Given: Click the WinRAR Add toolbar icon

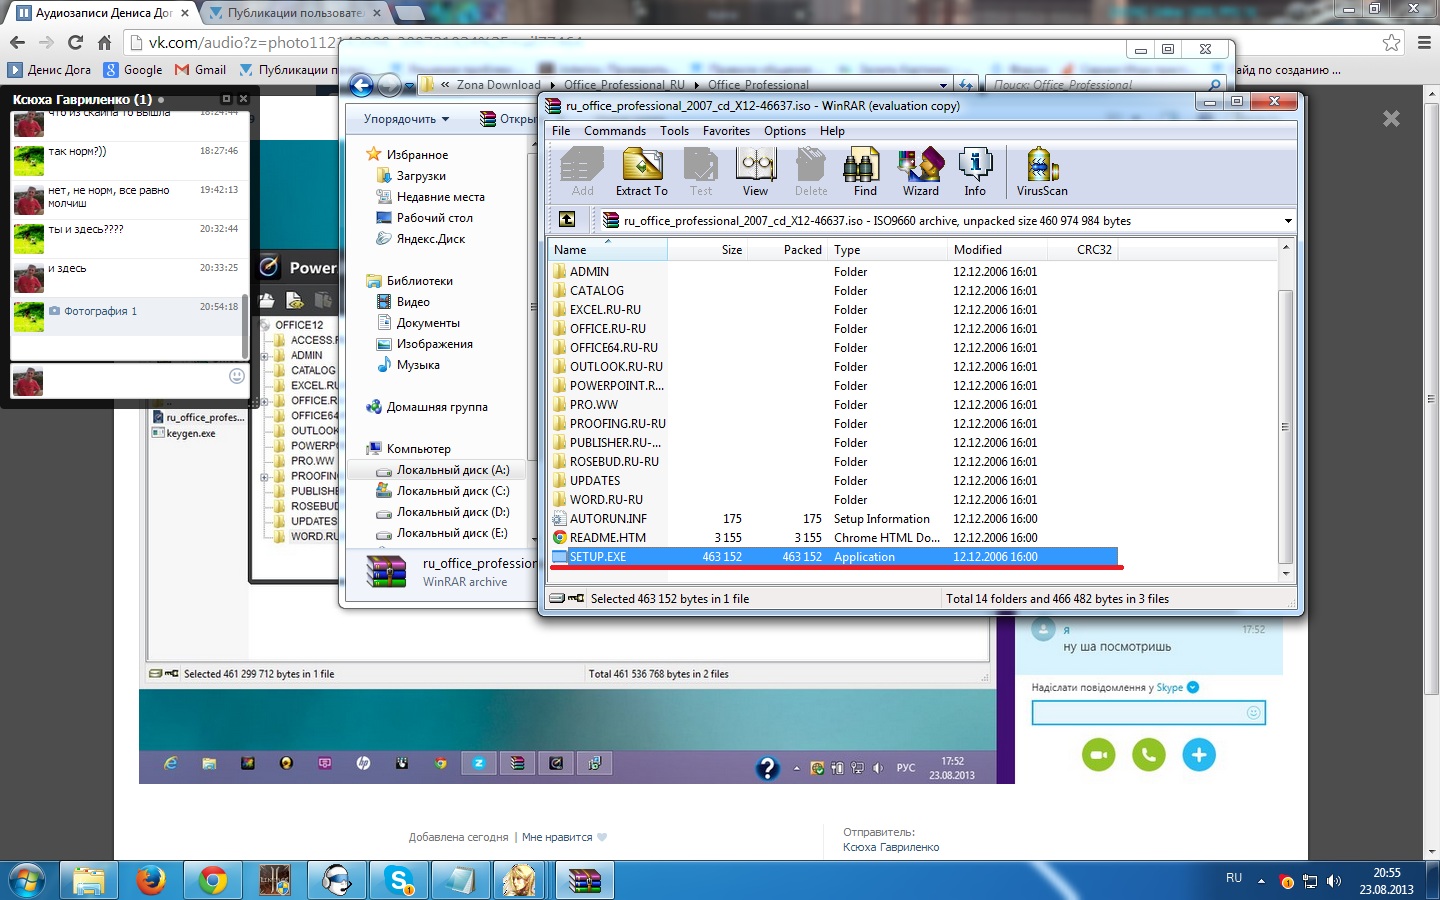Looking at the screenshot, I should point(583,172).
